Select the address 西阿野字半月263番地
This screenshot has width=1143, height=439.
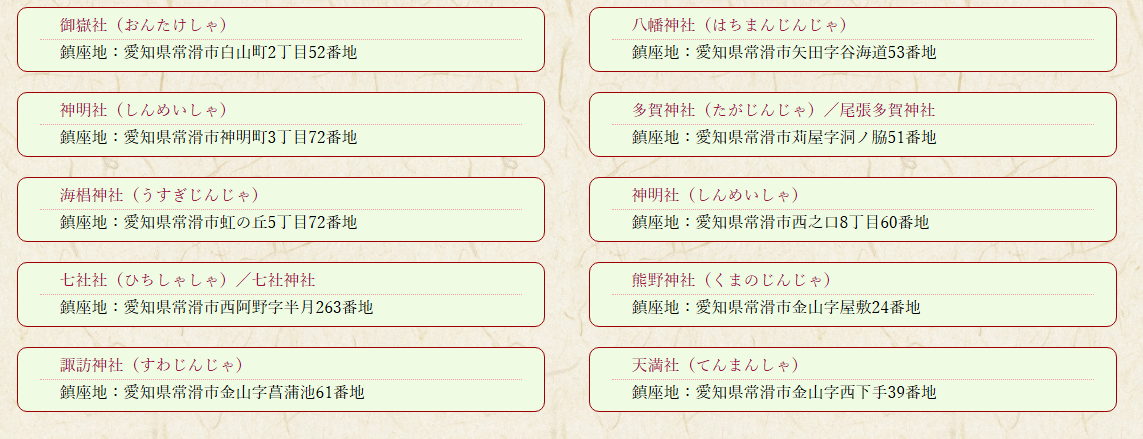[x=216, y=307]
